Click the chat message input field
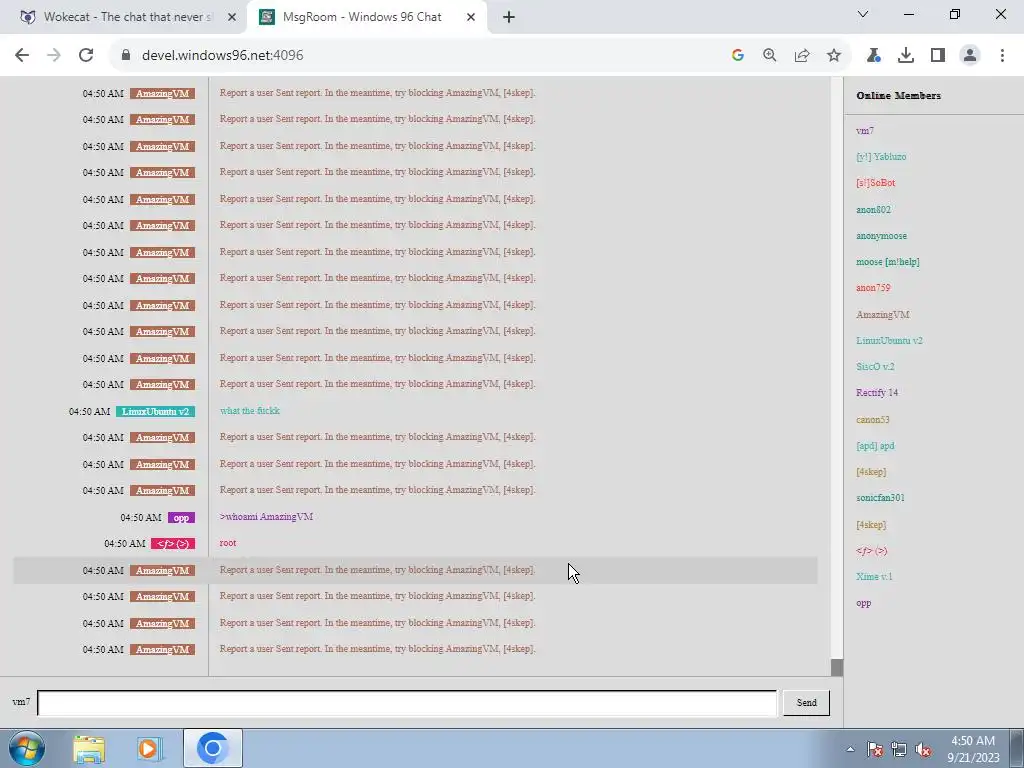This screenshot has width=1024, height=768. pos(407,703)
